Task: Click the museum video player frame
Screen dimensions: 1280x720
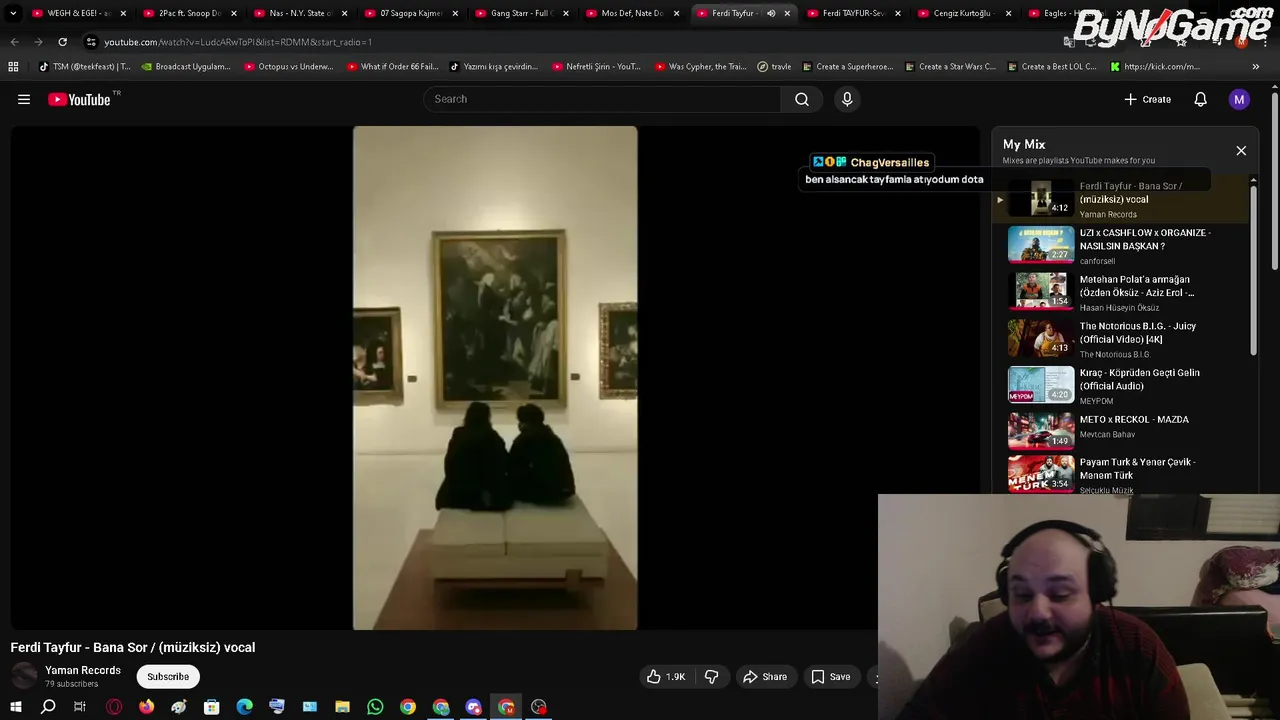Action: (x=495, y=378)
